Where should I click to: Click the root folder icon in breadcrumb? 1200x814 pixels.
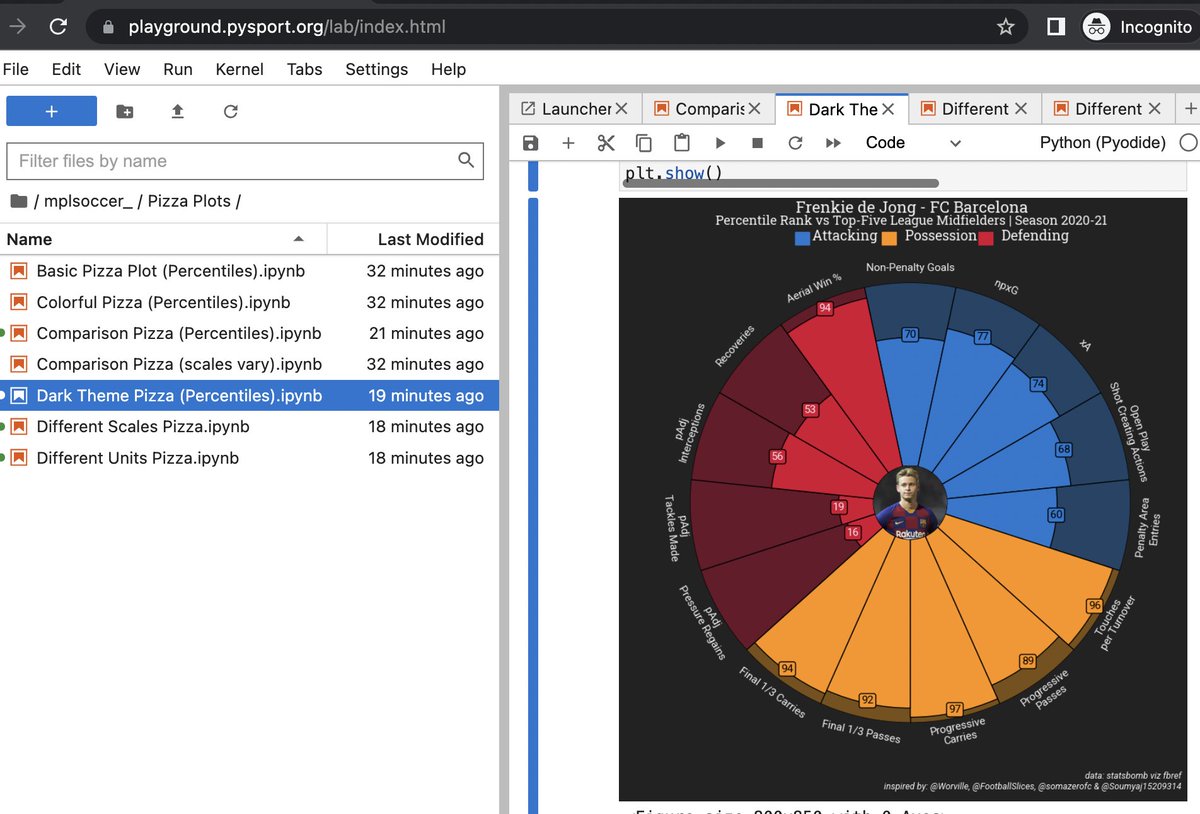(x=18, y=201)
